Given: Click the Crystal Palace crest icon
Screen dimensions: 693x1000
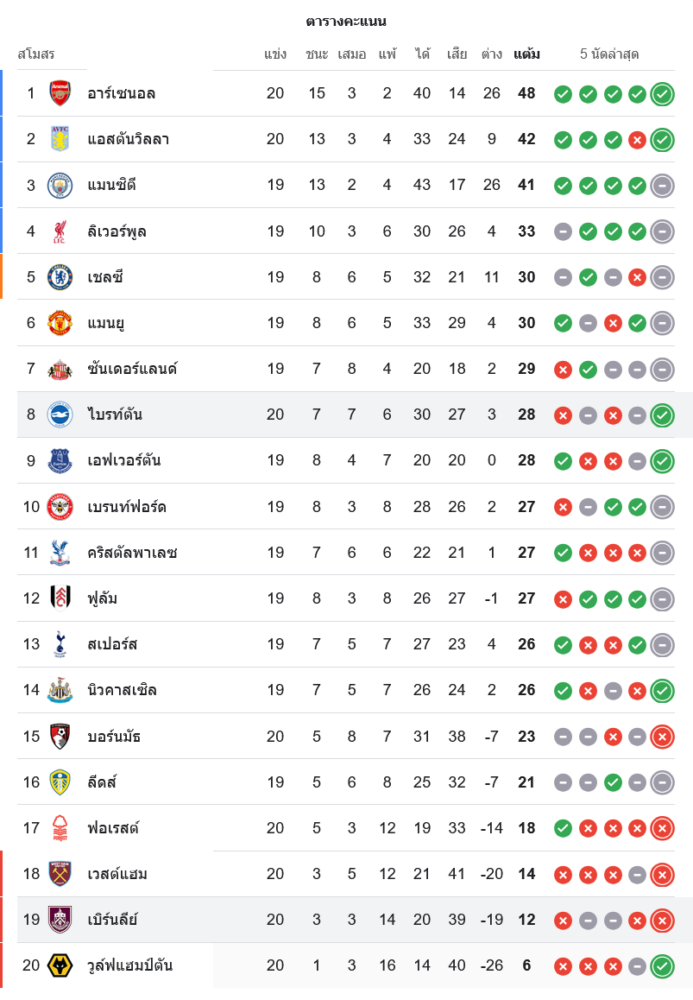Looking at the screenshot, I should 60,552.
